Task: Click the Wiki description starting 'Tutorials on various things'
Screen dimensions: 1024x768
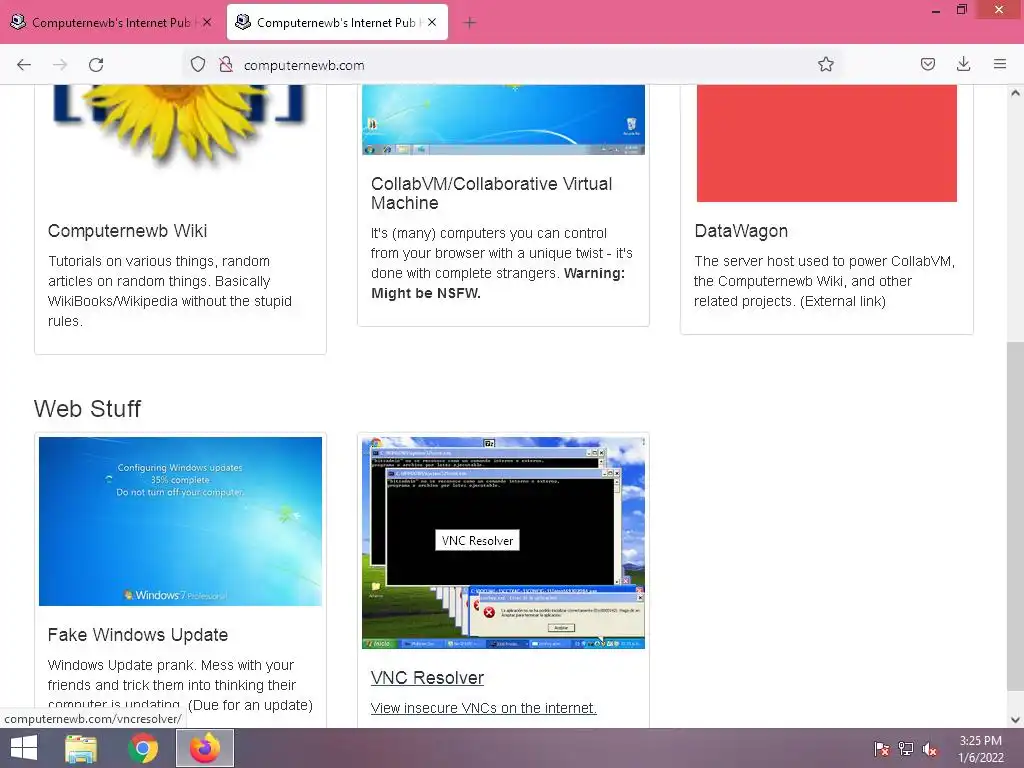Action: coord(170,291)
